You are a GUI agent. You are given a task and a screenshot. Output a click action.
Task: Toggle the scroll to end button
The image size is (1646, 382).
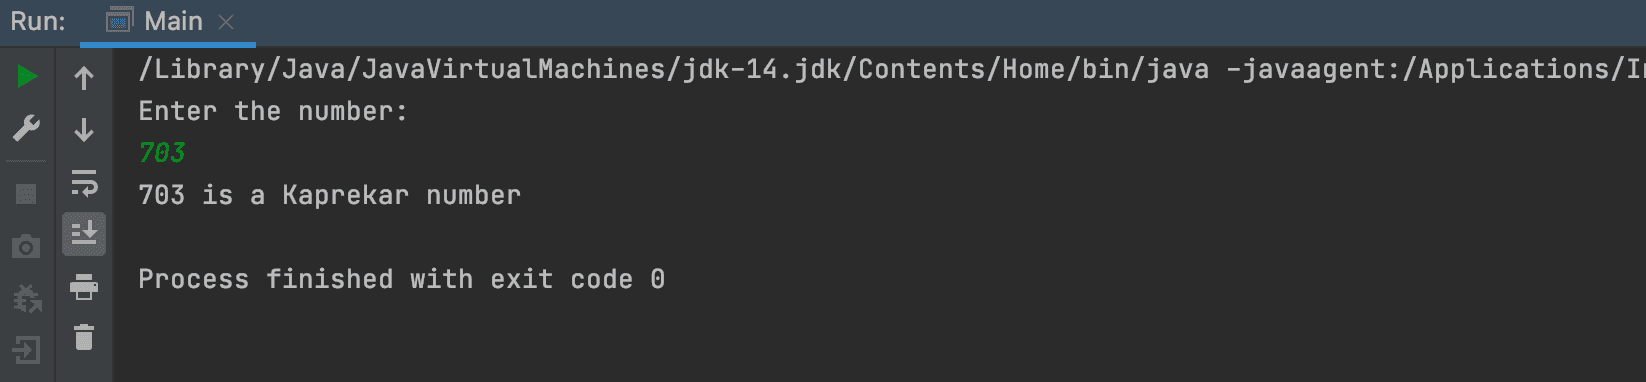[84, 234]
